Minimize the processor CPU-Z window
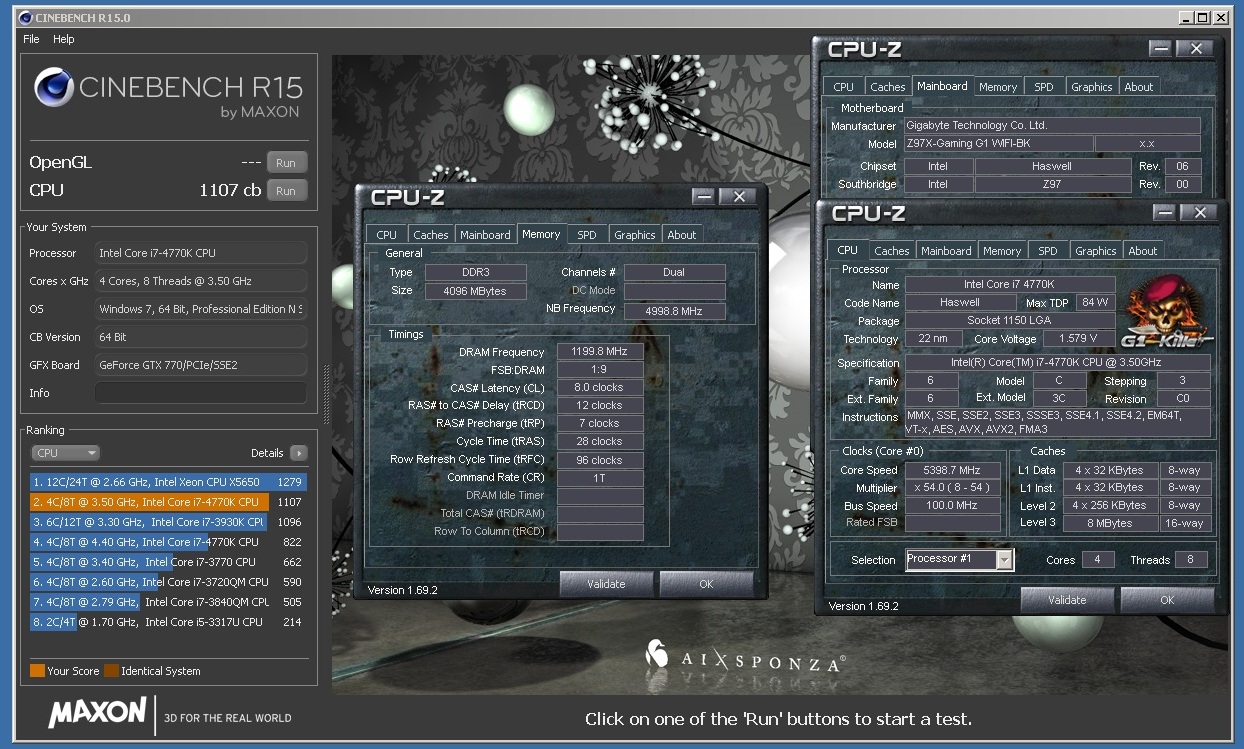Image resolution: width=1244 pixels, height=749 pixels. click(1164, 212)
